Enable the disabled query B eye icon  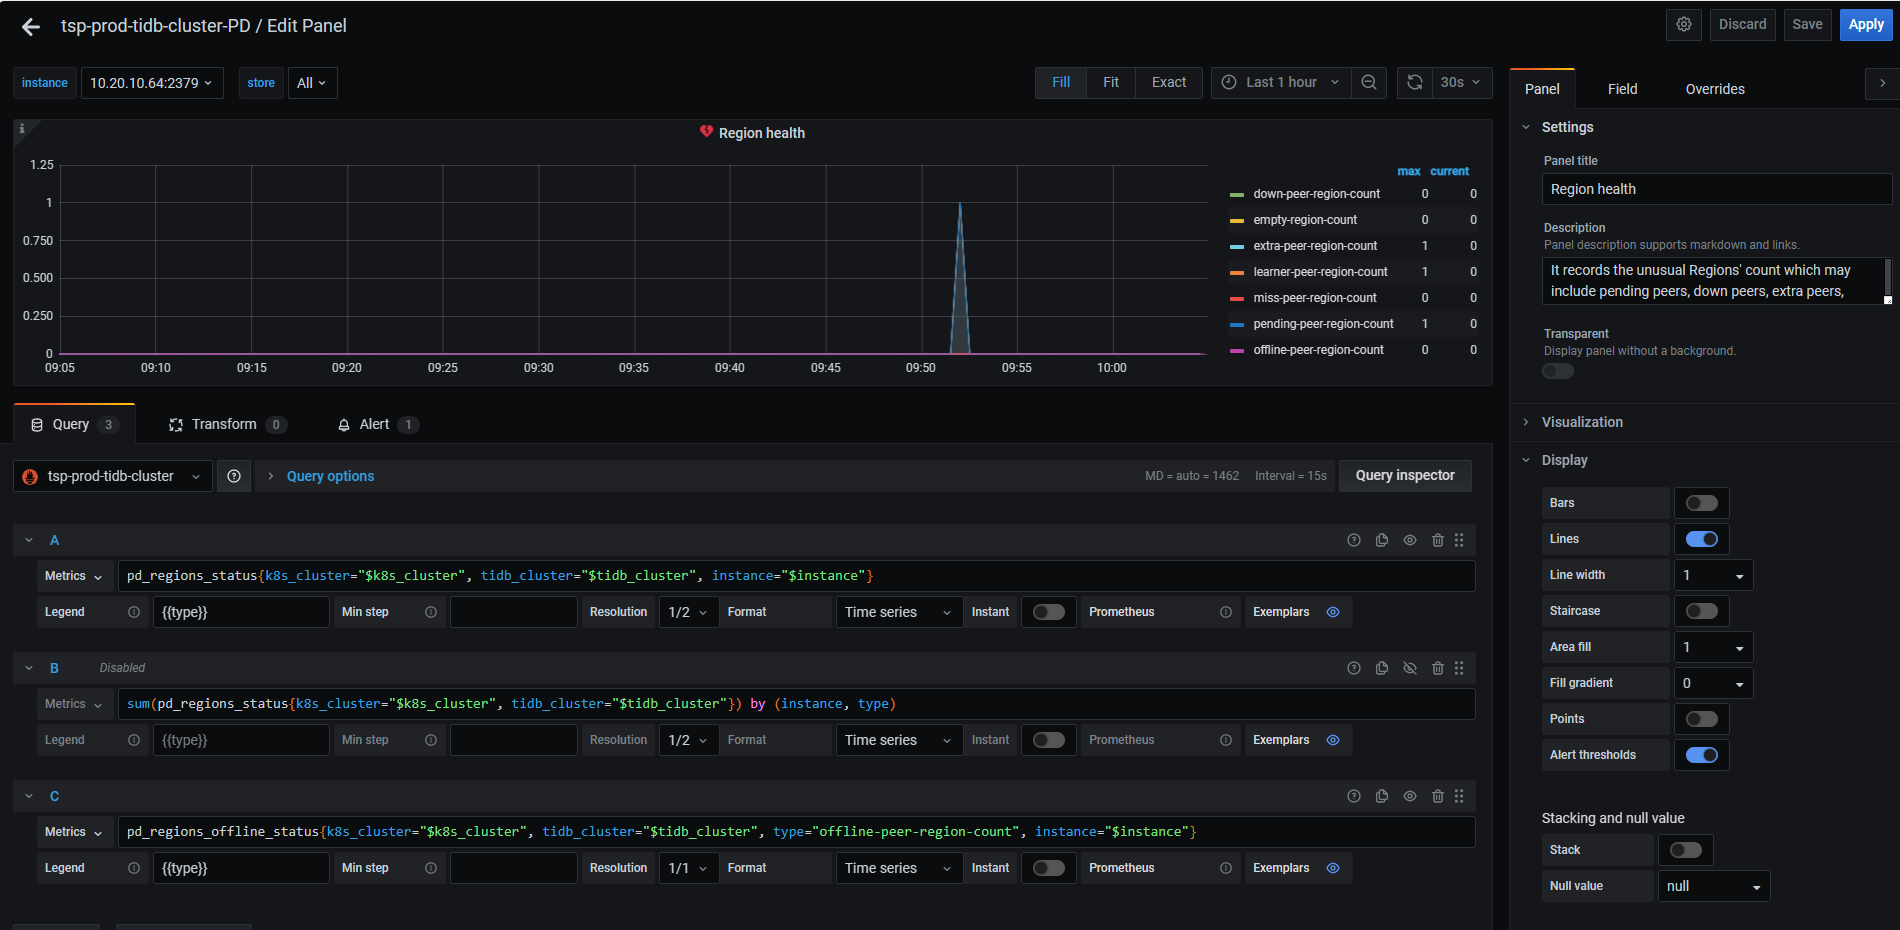pyautogui.click(x=1410, y=669)
